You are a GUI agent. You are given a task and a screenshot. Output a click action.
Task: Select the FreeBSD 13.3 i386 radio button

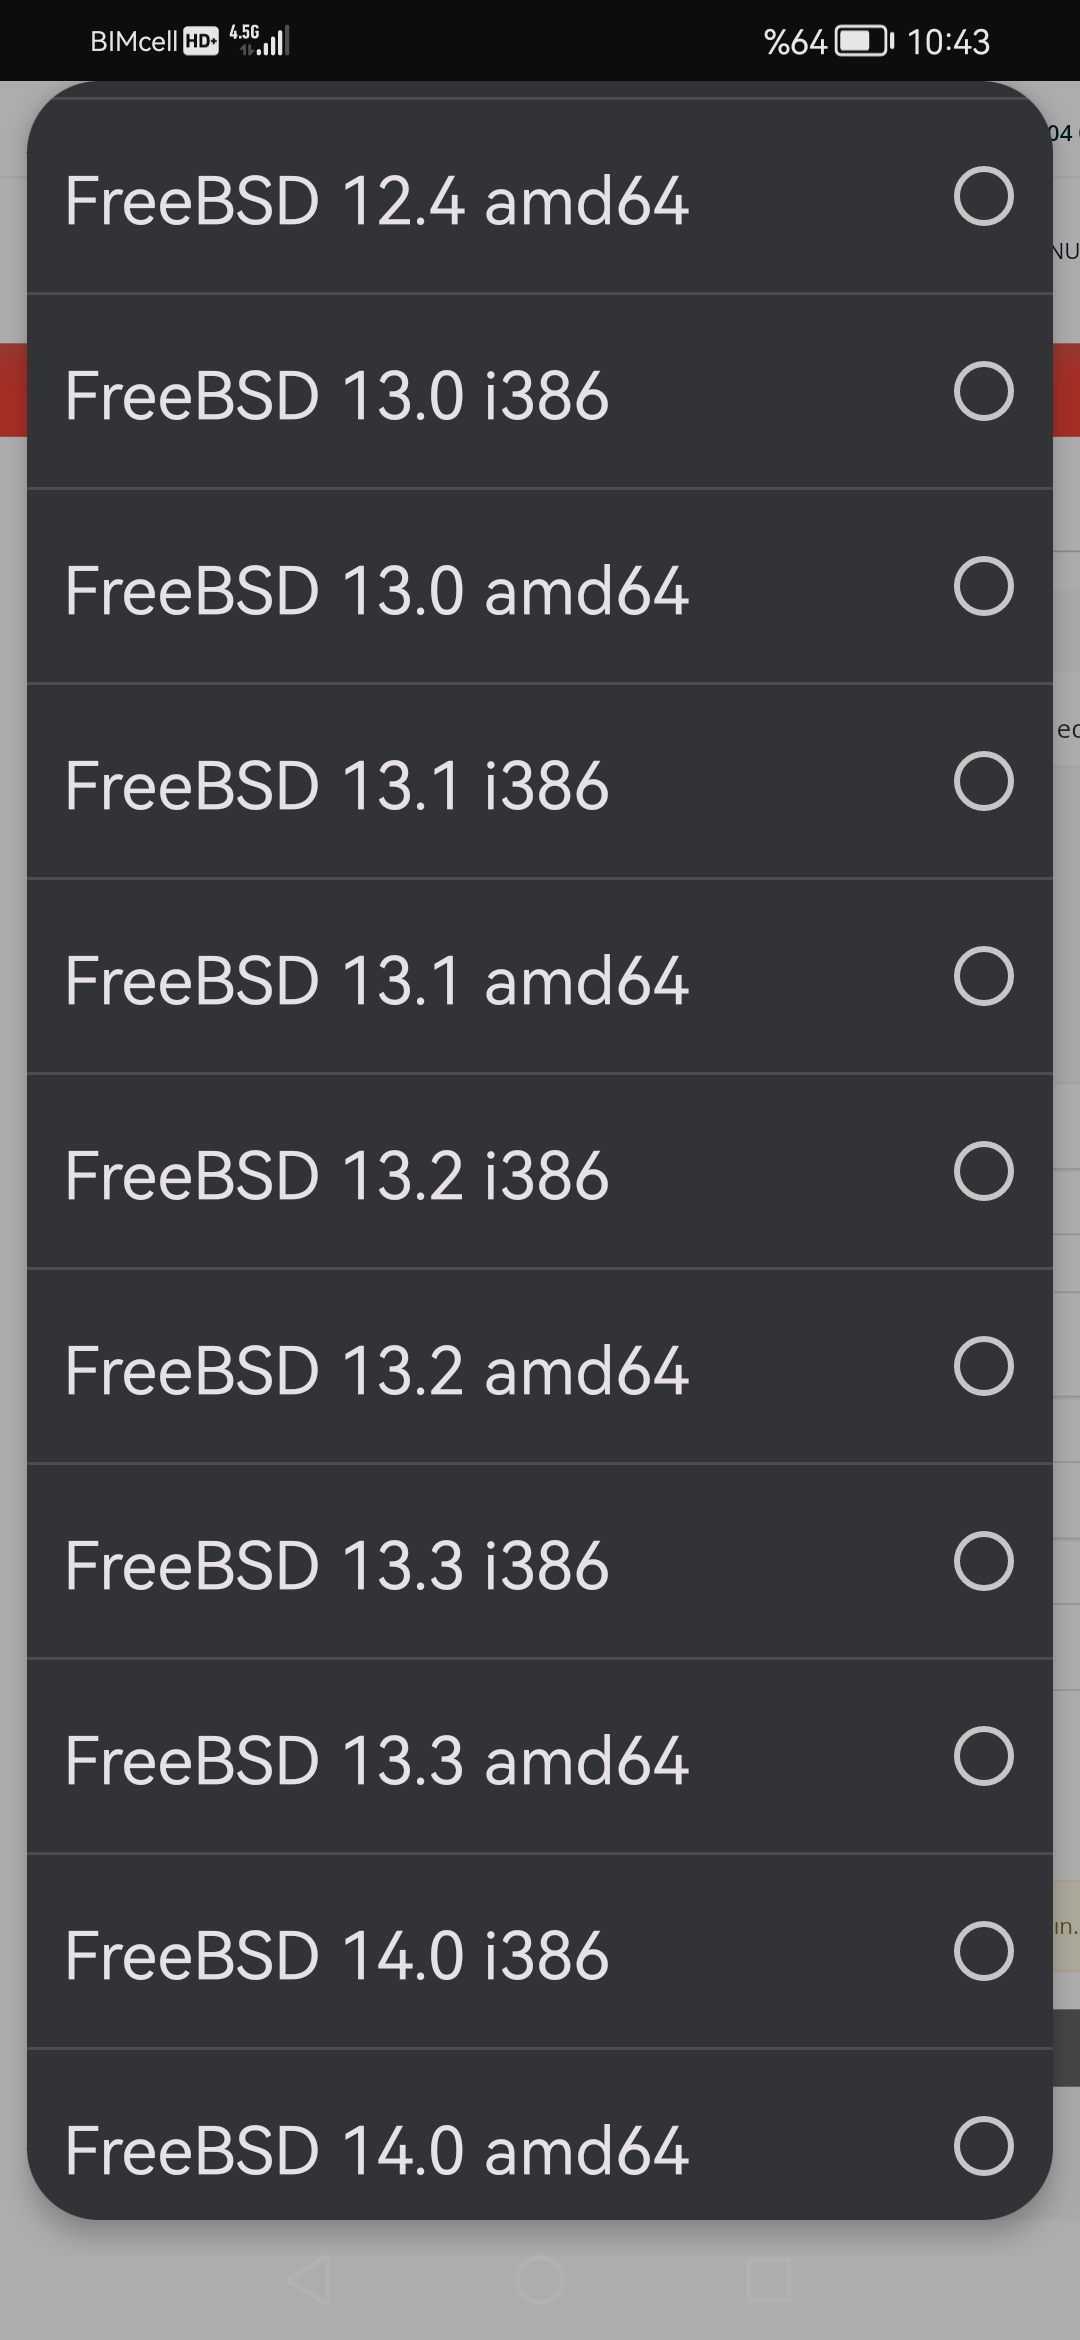(983, 1561)
